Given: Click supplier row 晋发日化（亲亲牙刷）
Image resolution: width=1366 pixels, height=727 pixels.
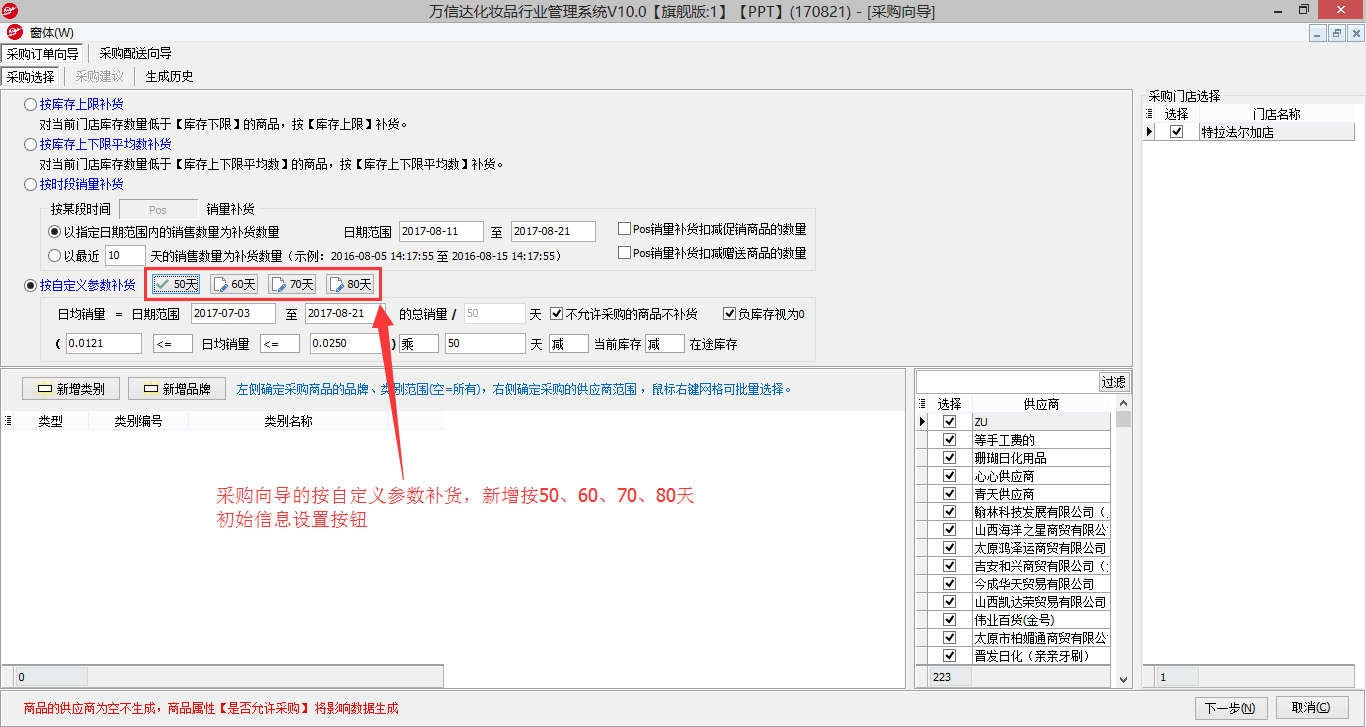Looking at the screenshot, I should [1040, 656].
